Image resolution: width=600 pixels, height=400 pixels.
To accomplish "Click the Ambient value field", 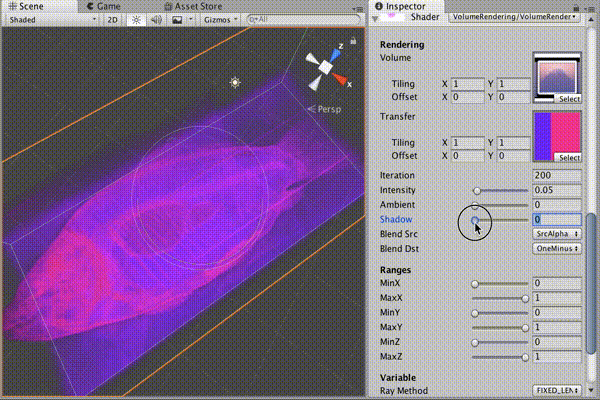I will (x=557, y=205).
